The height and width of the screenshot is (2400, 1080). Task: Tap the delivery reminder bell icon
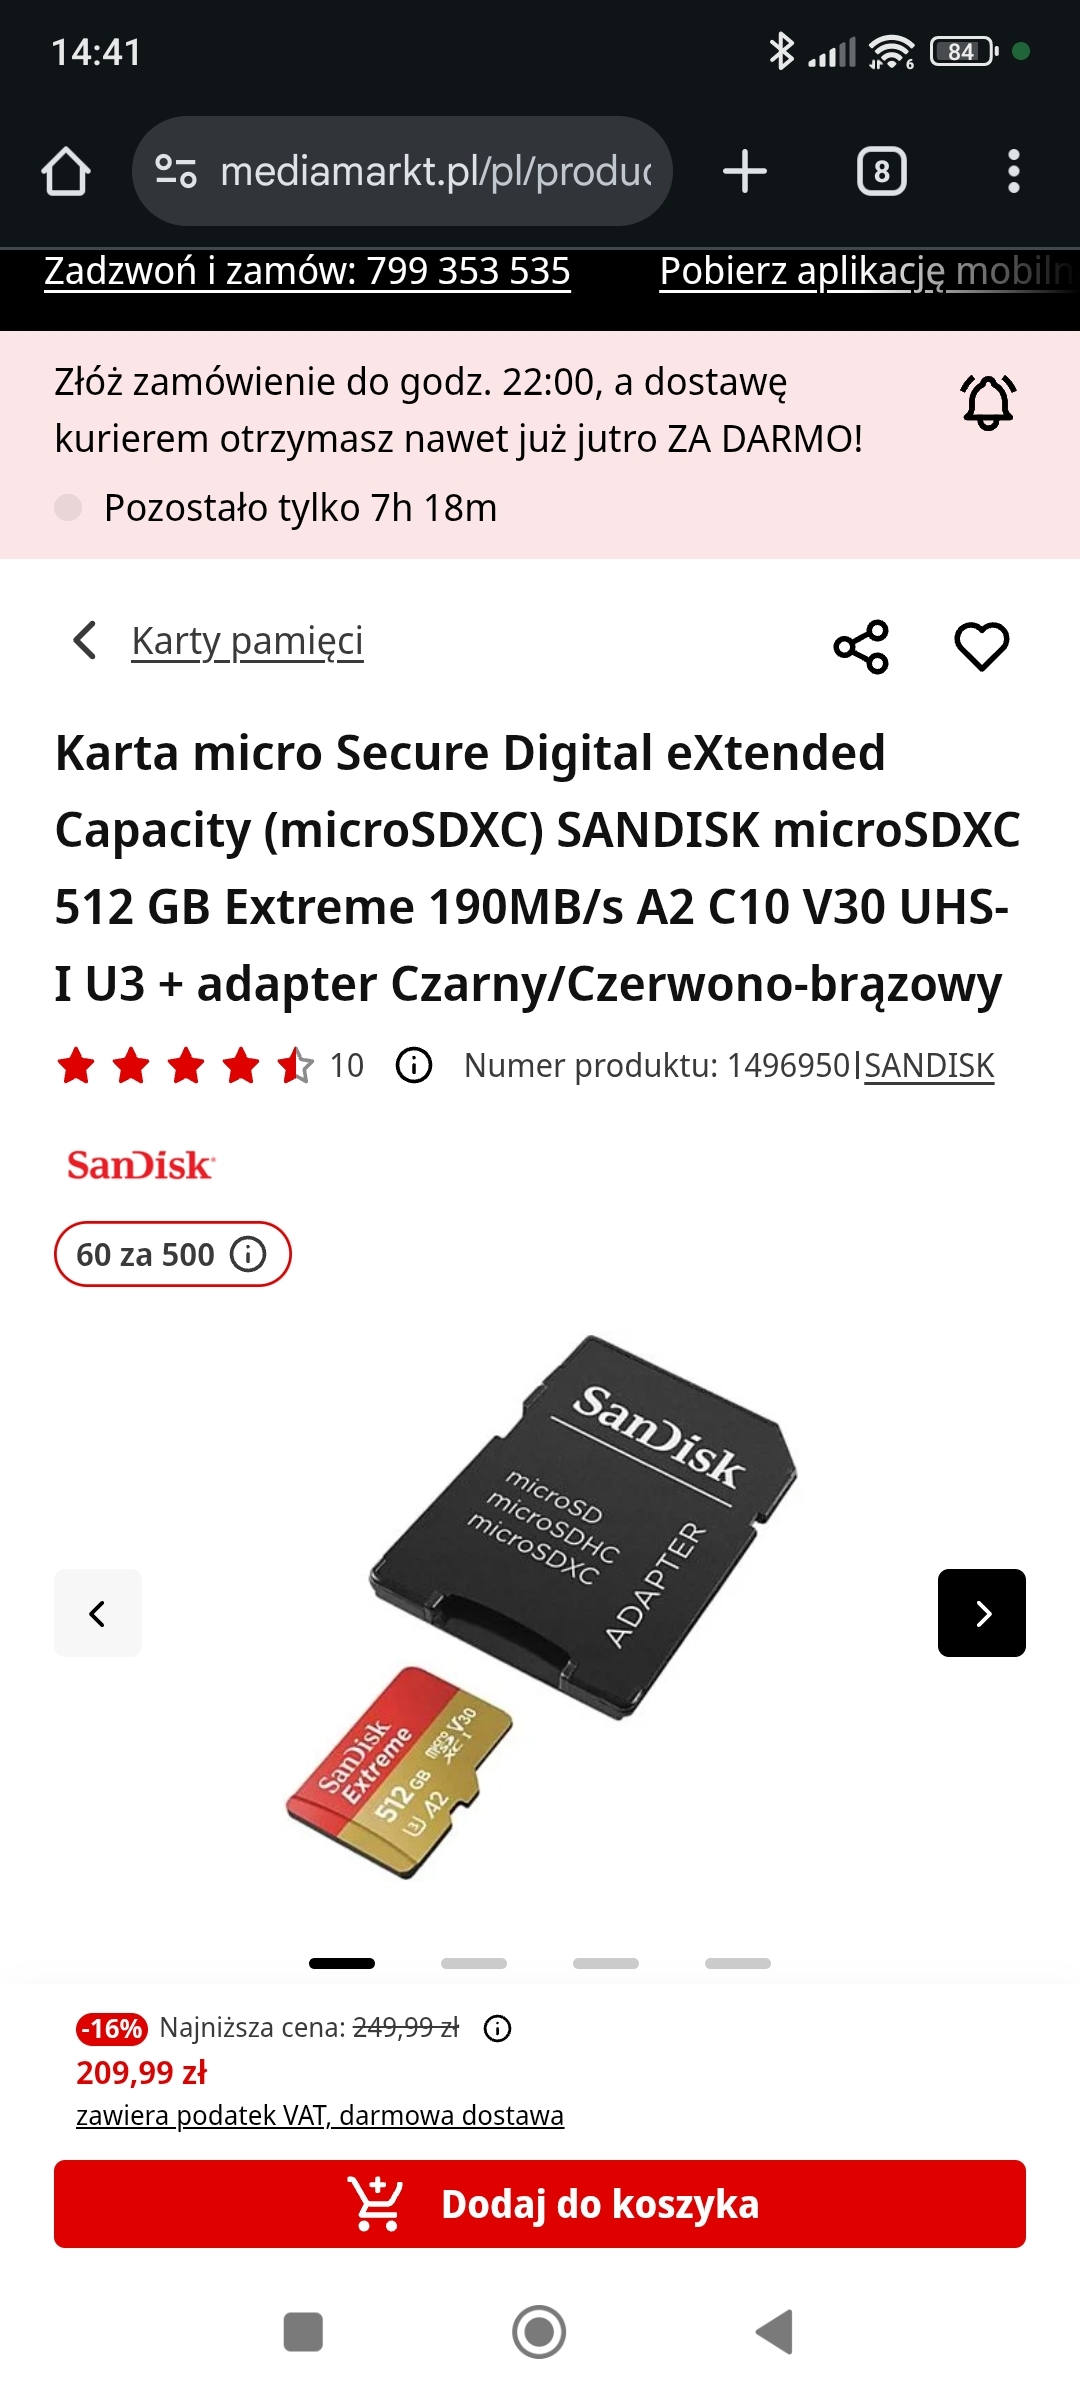[988, 402]
